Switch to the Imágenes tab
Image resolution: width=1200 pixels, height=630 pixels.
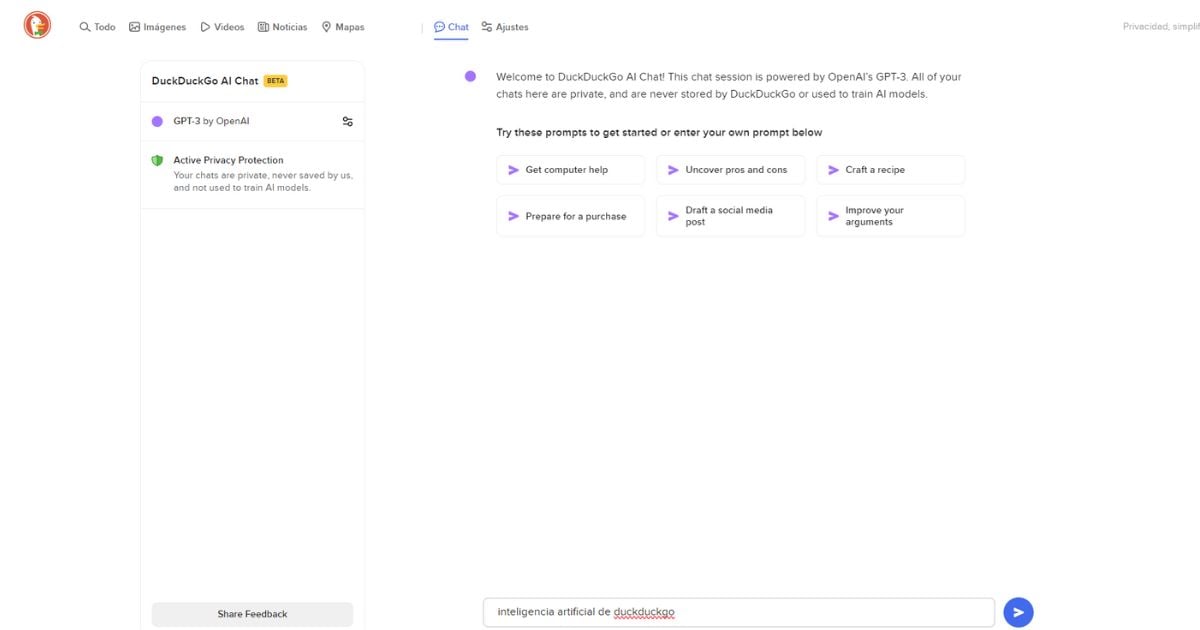pyautogui.click(x=157, y=27)
